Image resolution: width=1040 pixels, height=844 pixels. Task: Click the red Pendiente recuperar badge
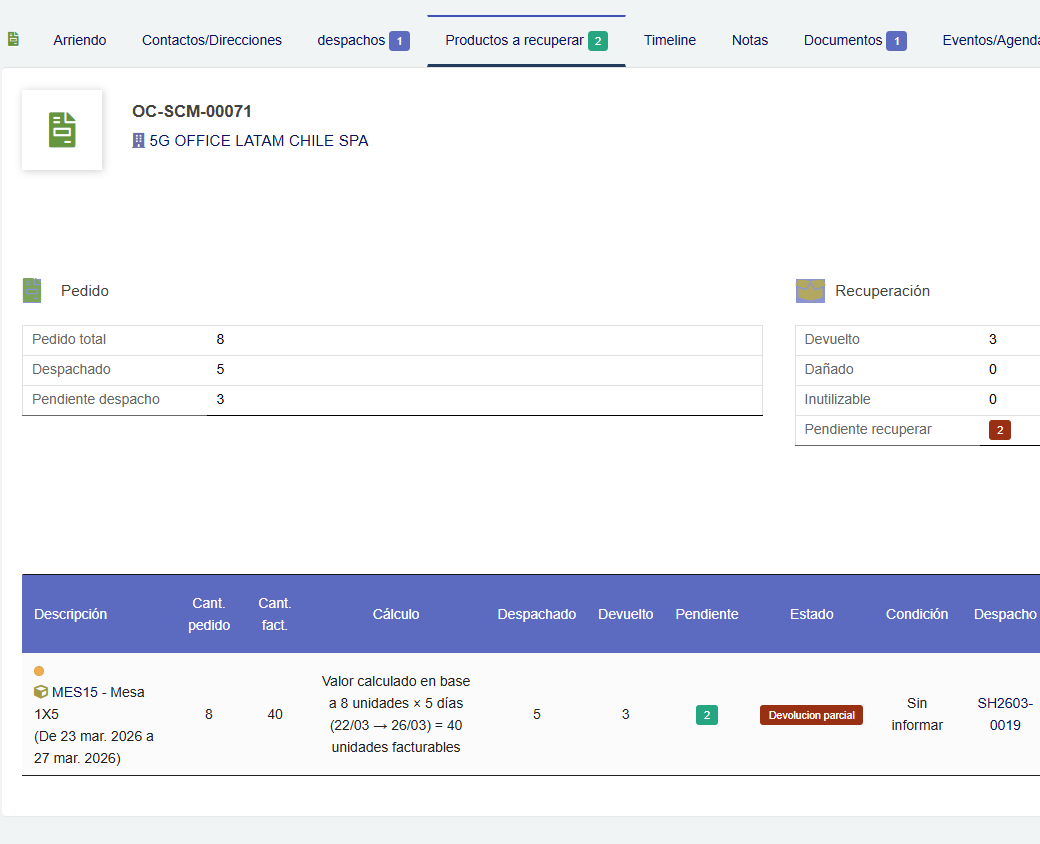click(x=999, y=430)
